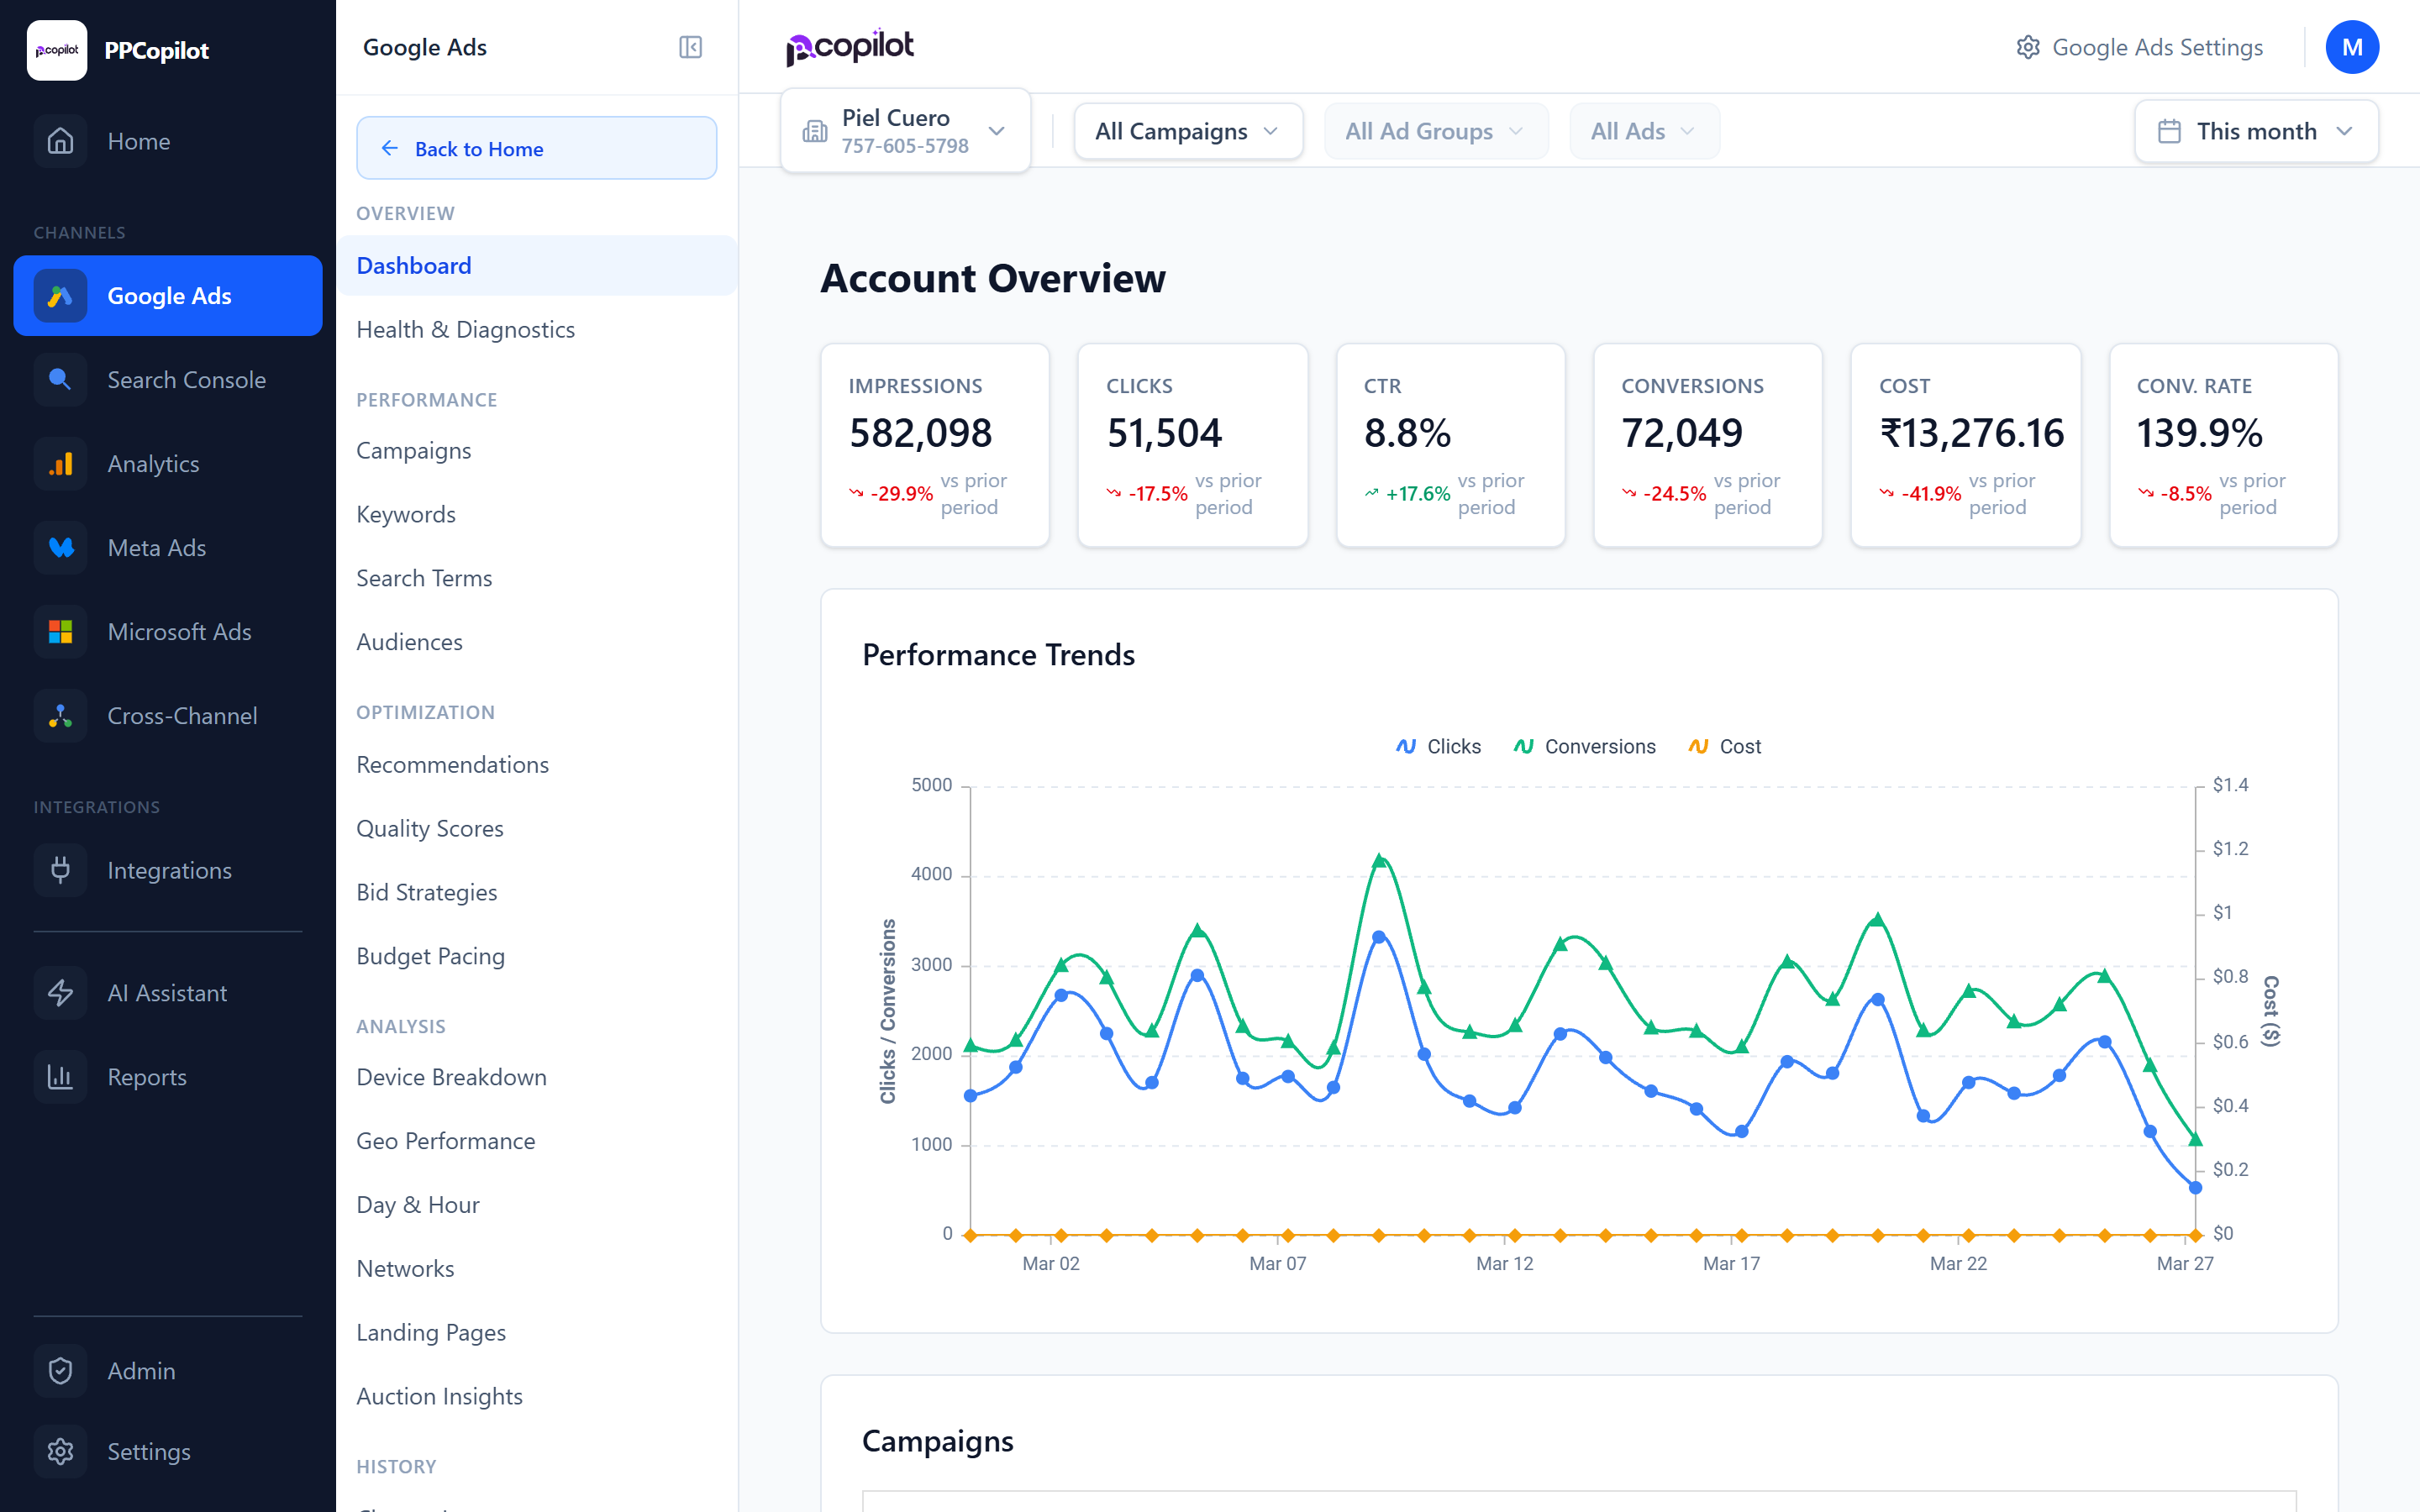
Task: Click Back to Home
Action: (x=478, y=148)
